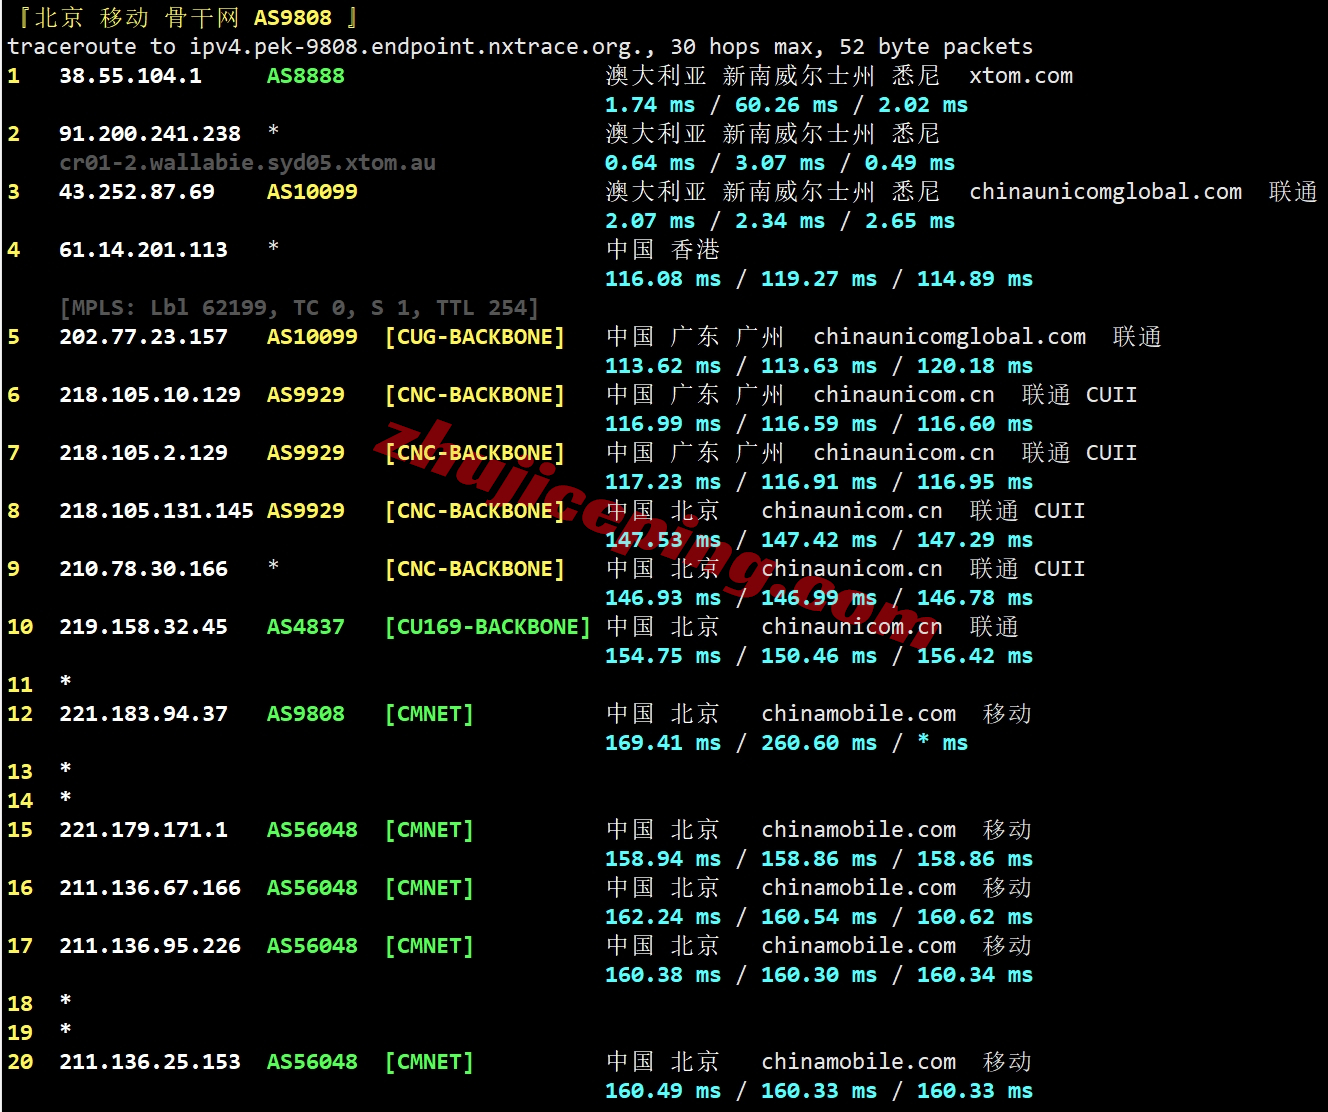Click [CMNET] tag on hop 15

point(429,830)
